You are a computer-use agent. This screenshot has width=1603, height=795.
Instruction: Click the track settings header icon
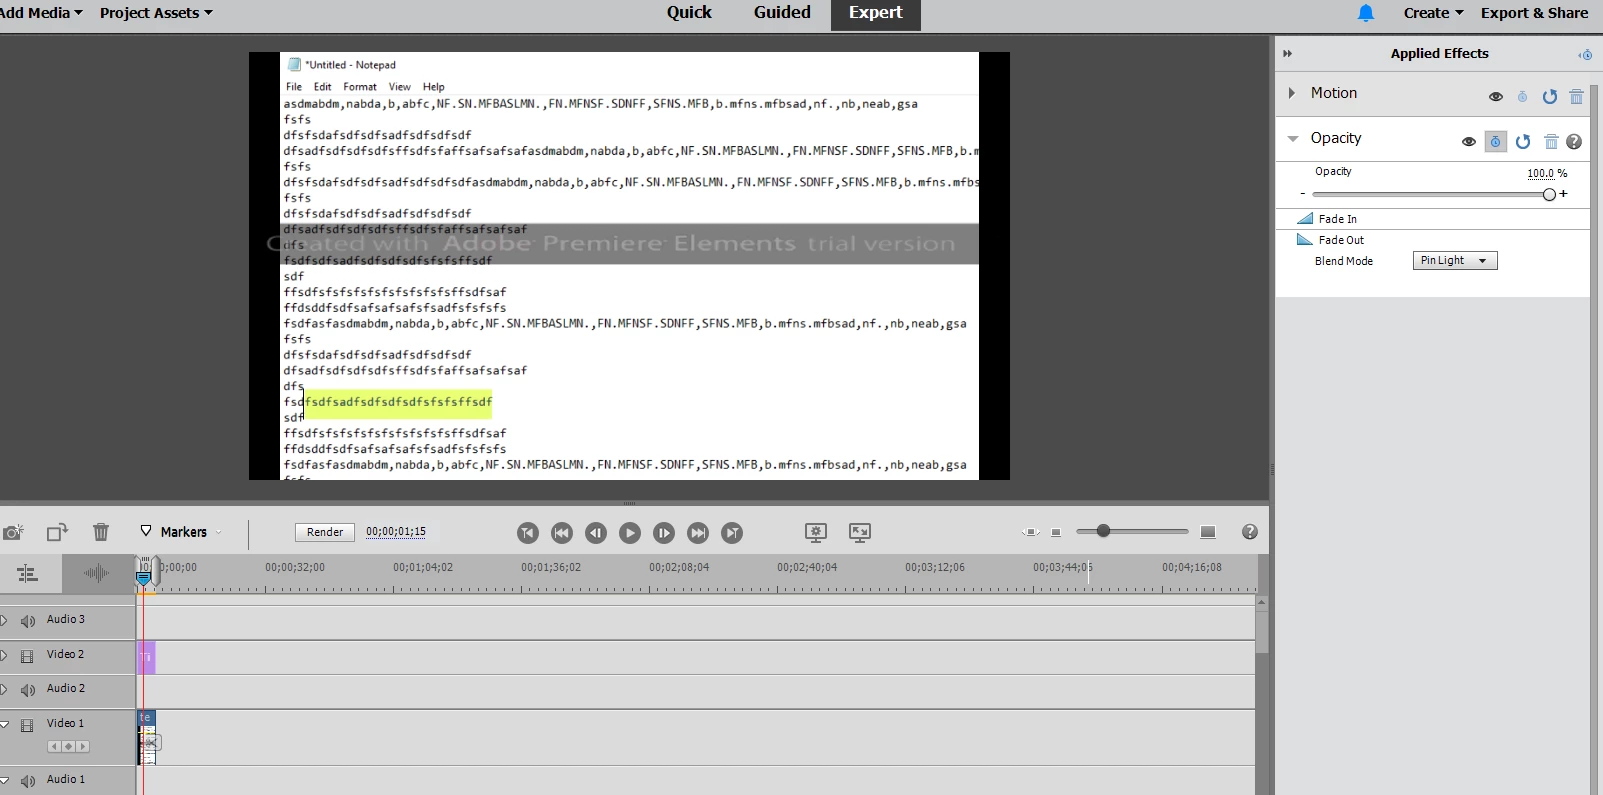pos(27,573)
